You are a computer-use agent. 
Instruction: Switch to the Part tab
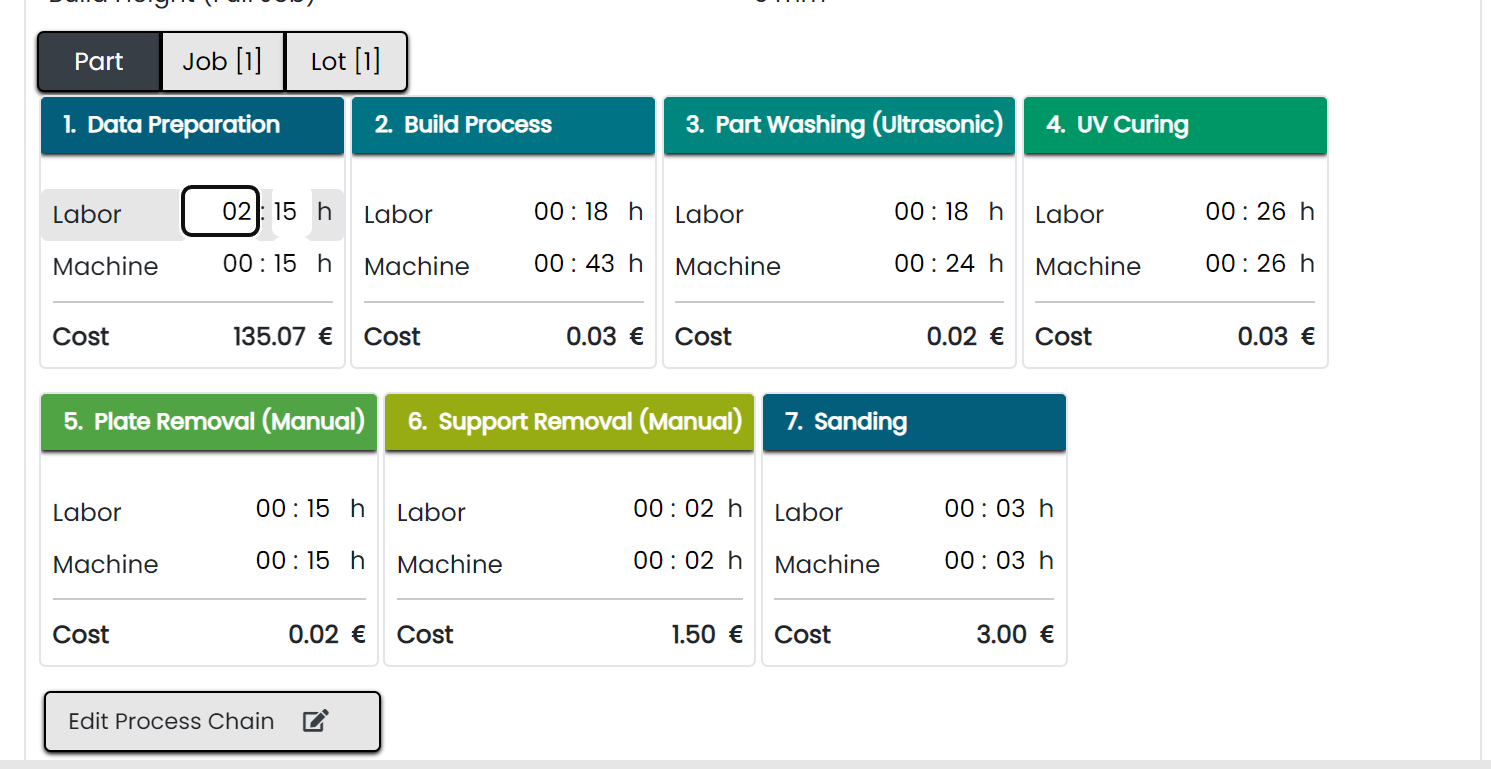(99, 62)
